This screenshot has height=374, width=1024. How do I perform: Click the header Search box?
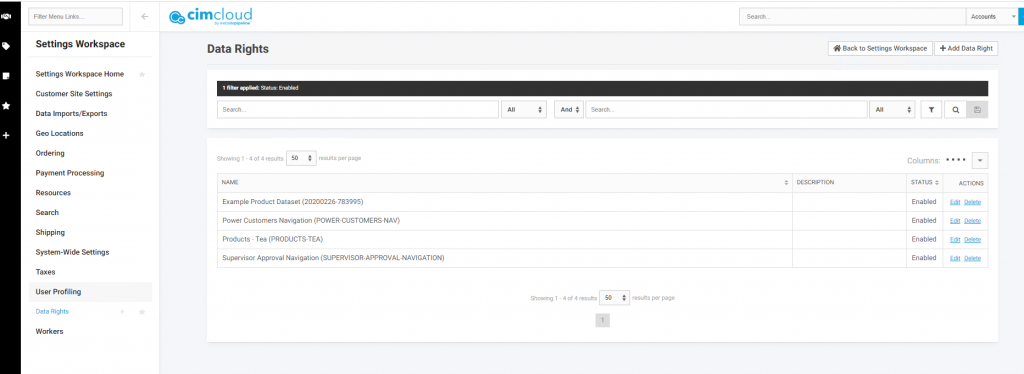pyautogui.click(x=852, y=16)
